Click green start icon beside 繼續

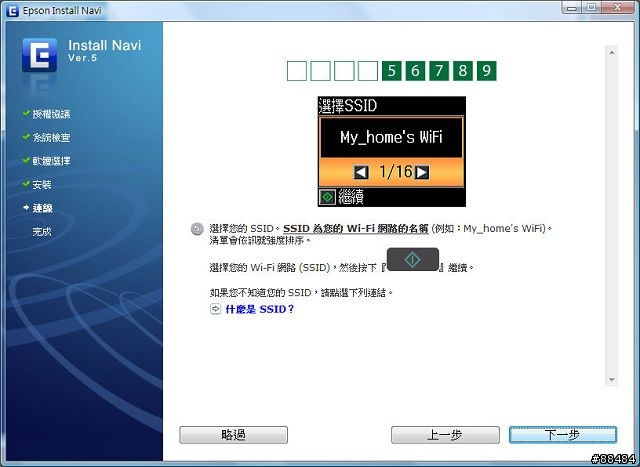(x=327, y=197)
